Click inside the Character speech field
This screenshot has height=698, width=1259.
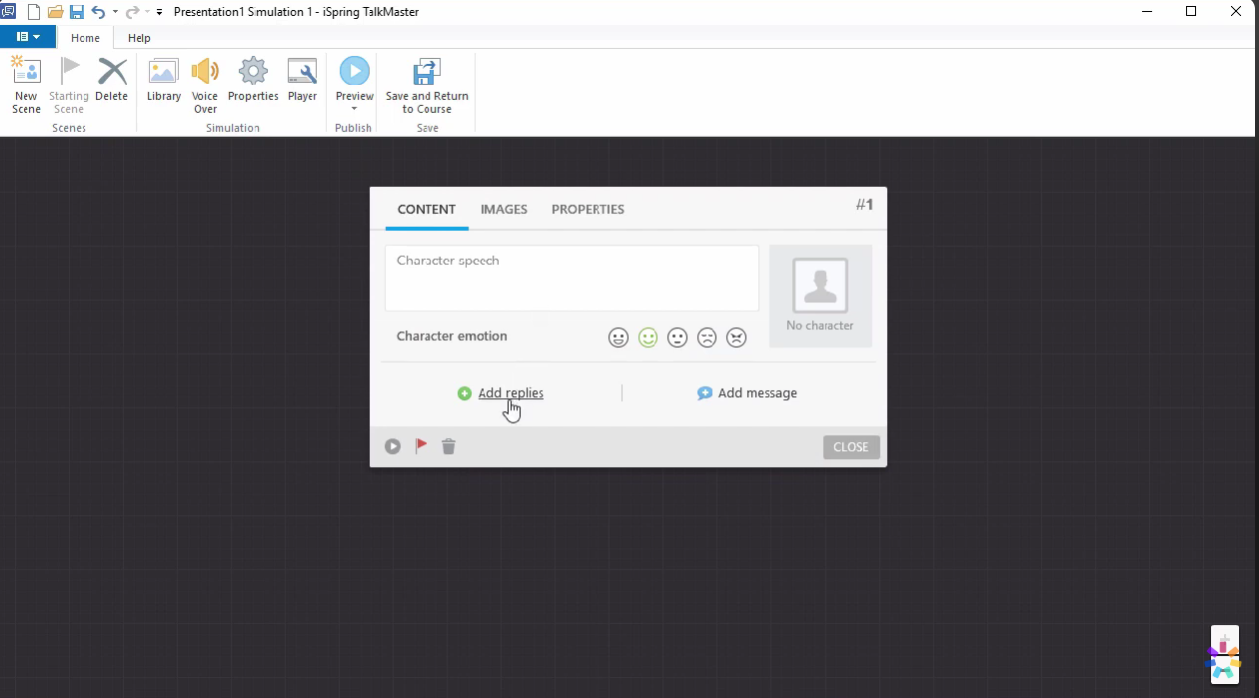coord(570,277)
